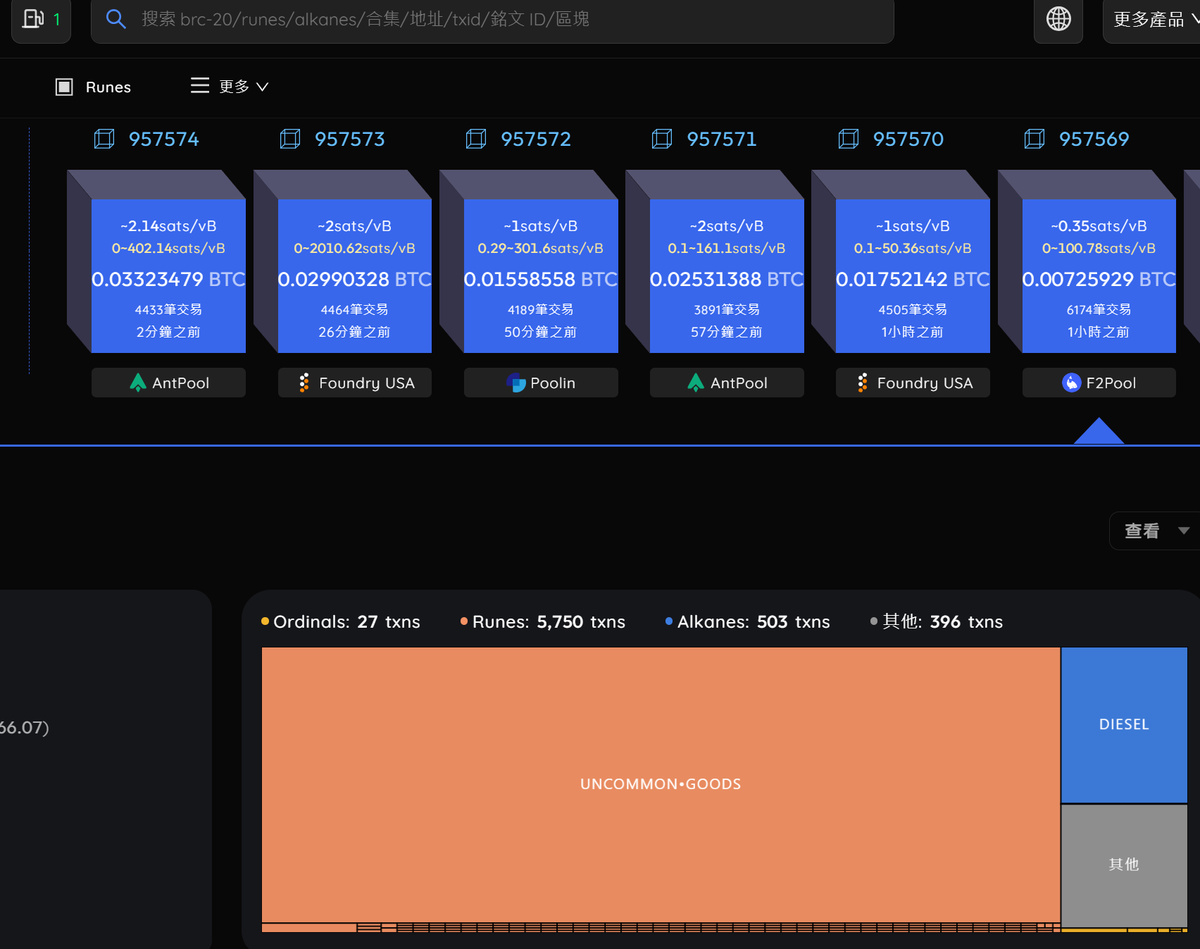Select the 0.01558558 BTC block cube
This screenshot has width=1200, height=949.
540,276
